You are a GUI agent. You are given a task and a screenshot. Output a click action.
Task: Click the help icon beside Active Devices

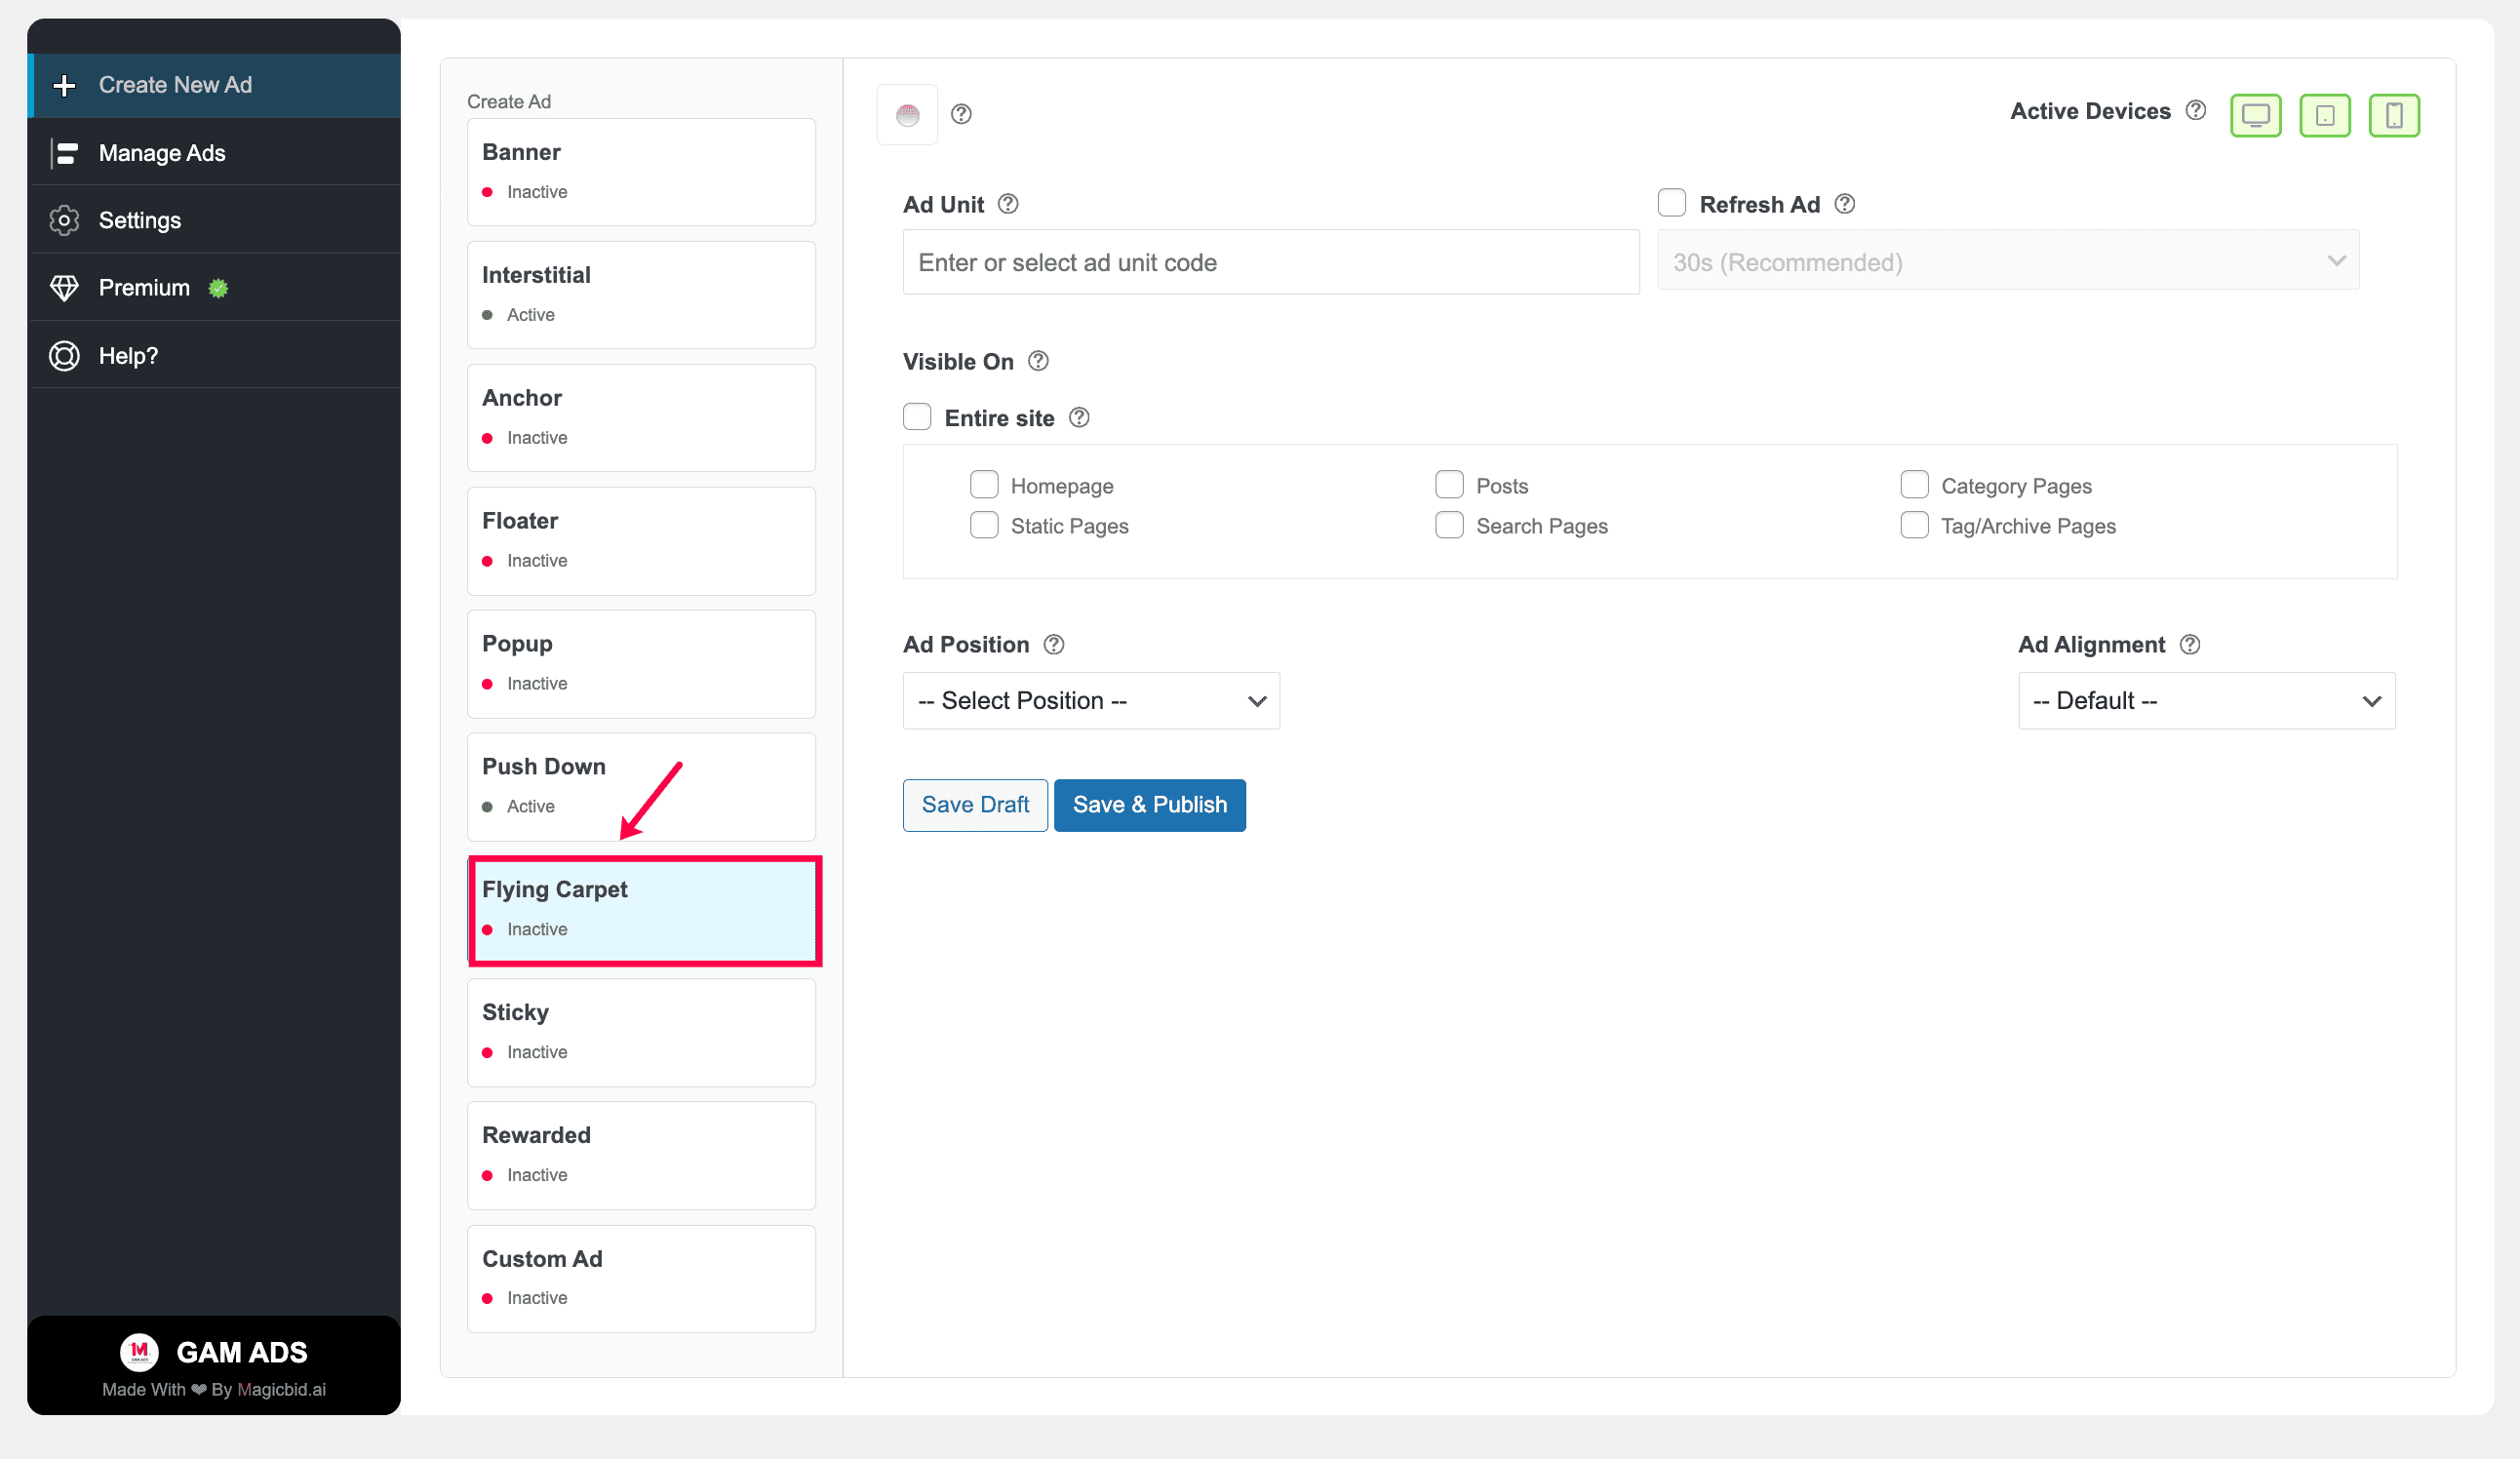point(2196,110)
